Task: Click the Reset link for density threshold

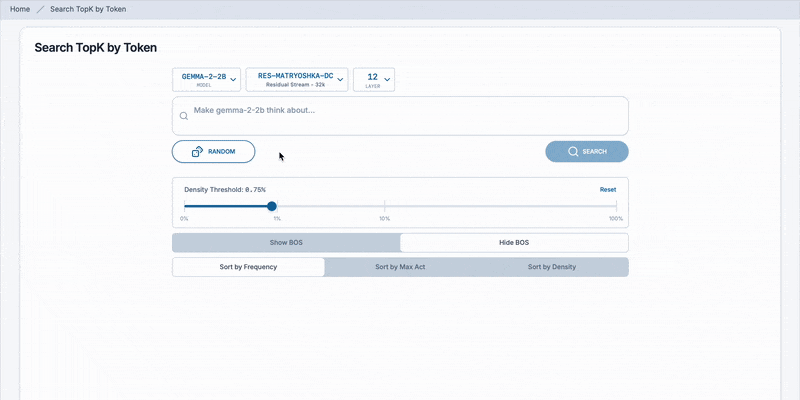Action: (608, 189)
